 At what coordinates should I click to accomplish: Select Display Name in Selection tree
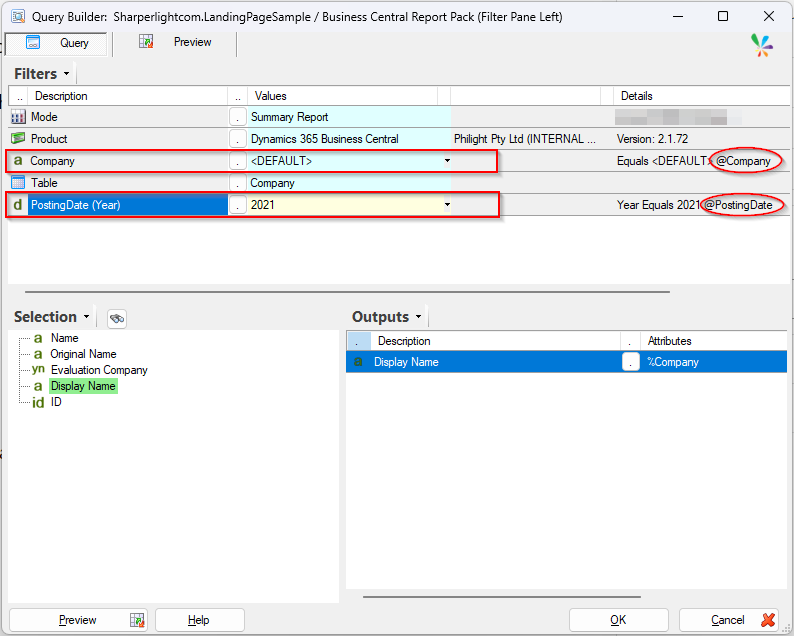[83, 386]
